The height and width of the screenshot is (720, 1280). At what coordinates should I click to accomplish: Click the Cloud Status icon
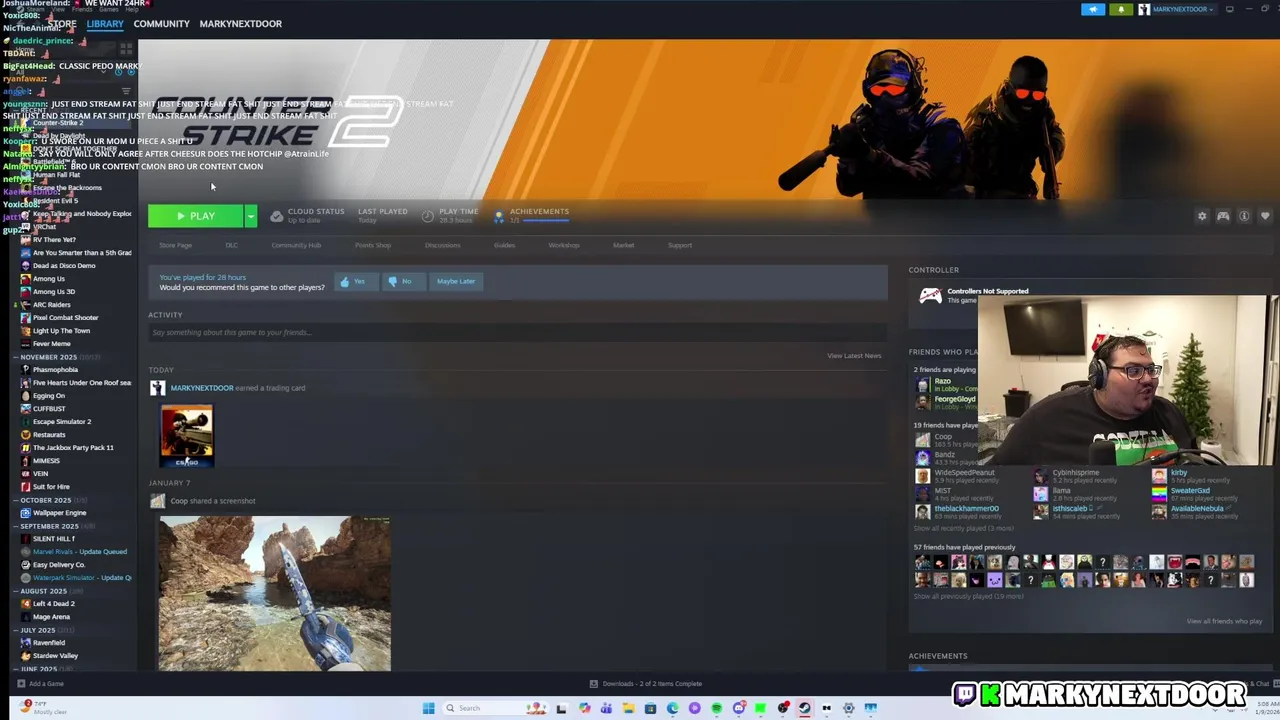277,216
